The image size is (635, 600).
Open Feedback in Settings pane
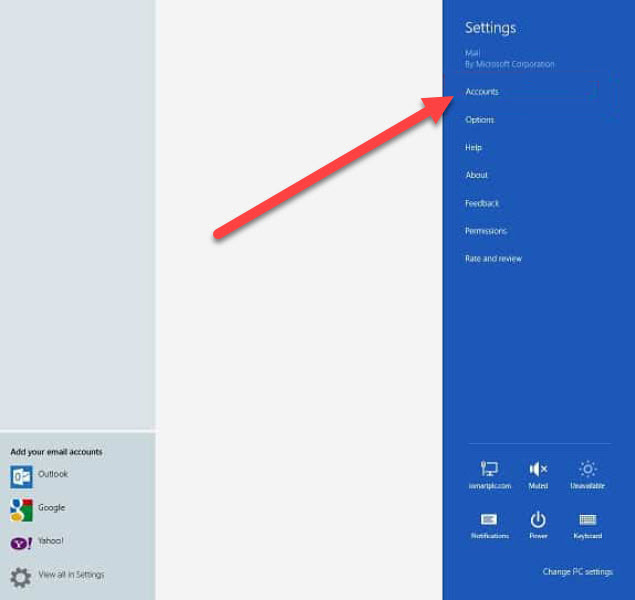point(482,203)
